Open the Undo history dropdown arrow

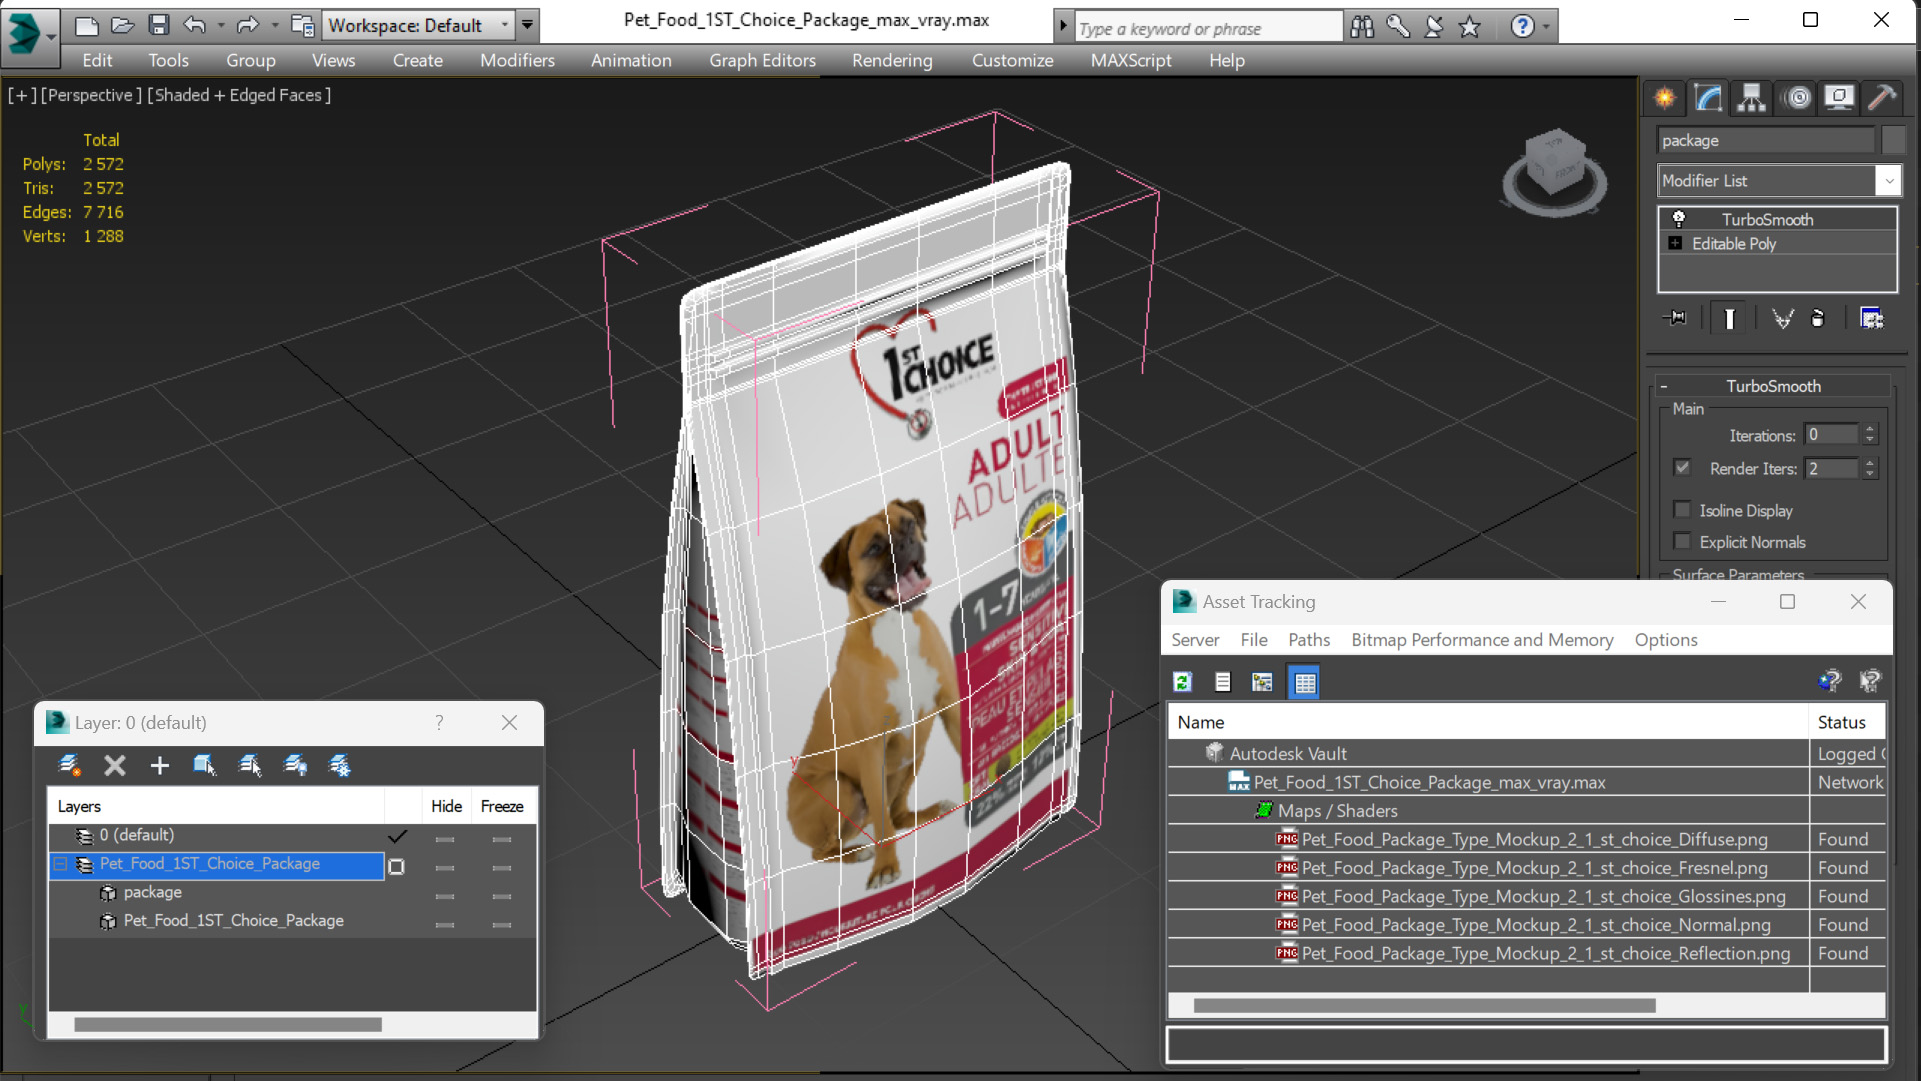coord(220,25)
